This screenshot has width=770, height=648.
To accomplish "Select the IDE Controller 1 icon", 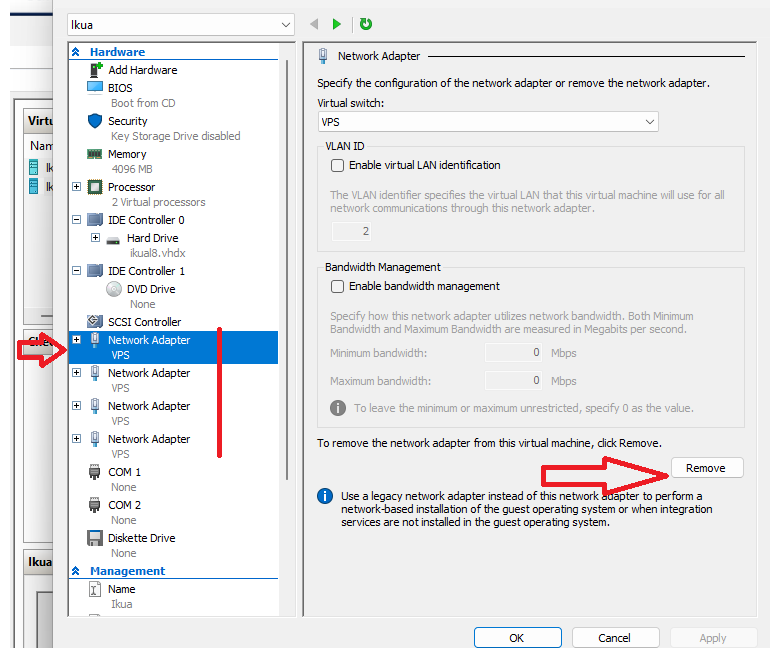I will pos(95,271).
